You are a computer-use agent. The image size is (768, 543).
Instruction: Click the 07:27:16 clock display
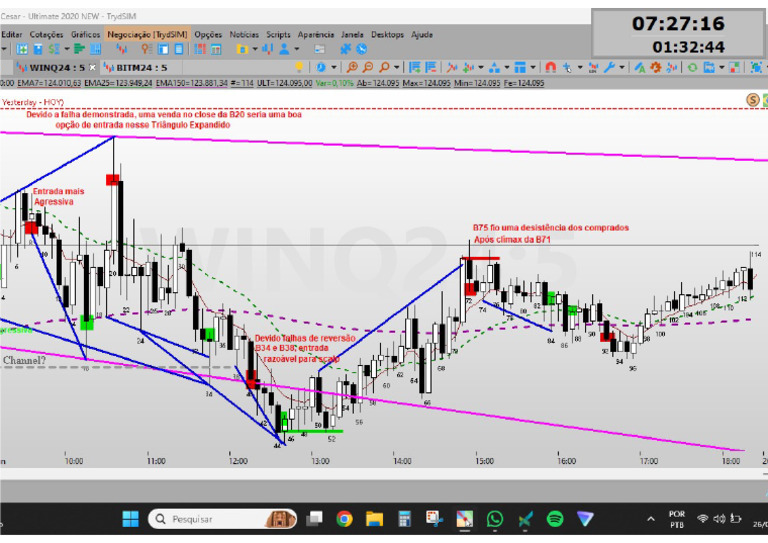(678, 23)
